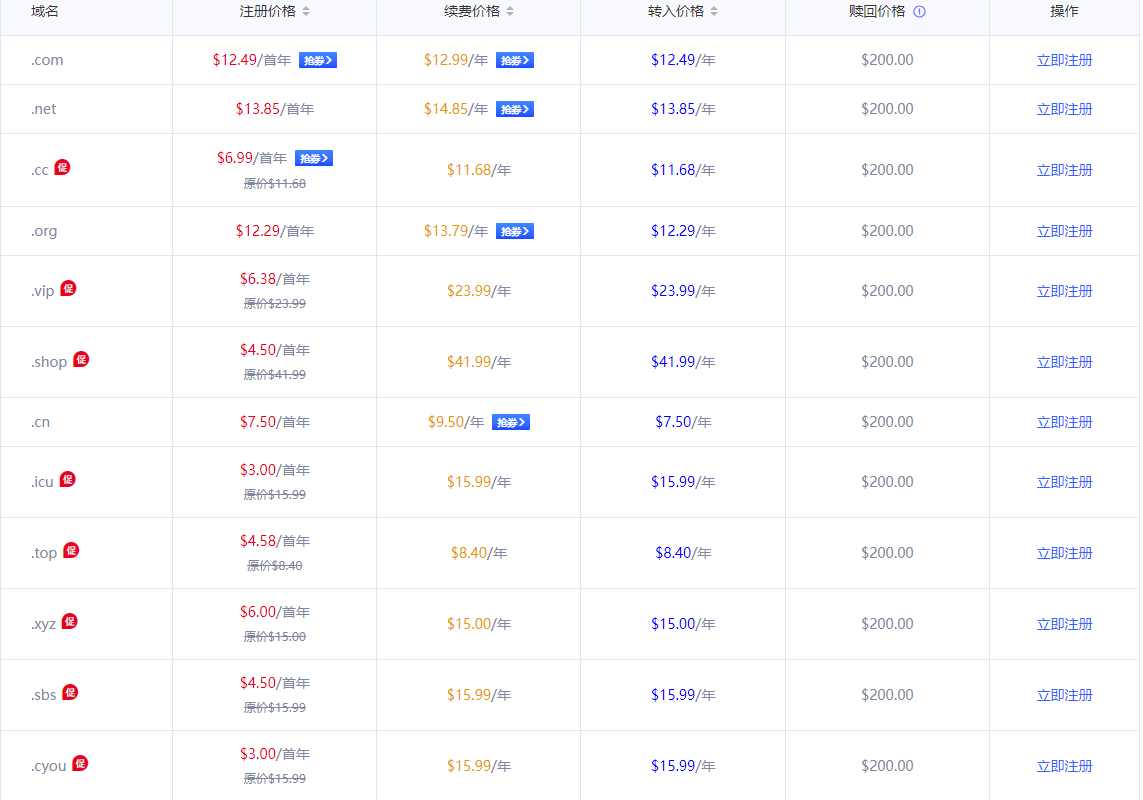This screenshot has height=800, width=1143.
Task: Click the red 促 promo badge beside .shop
Action: pos(81,360)
